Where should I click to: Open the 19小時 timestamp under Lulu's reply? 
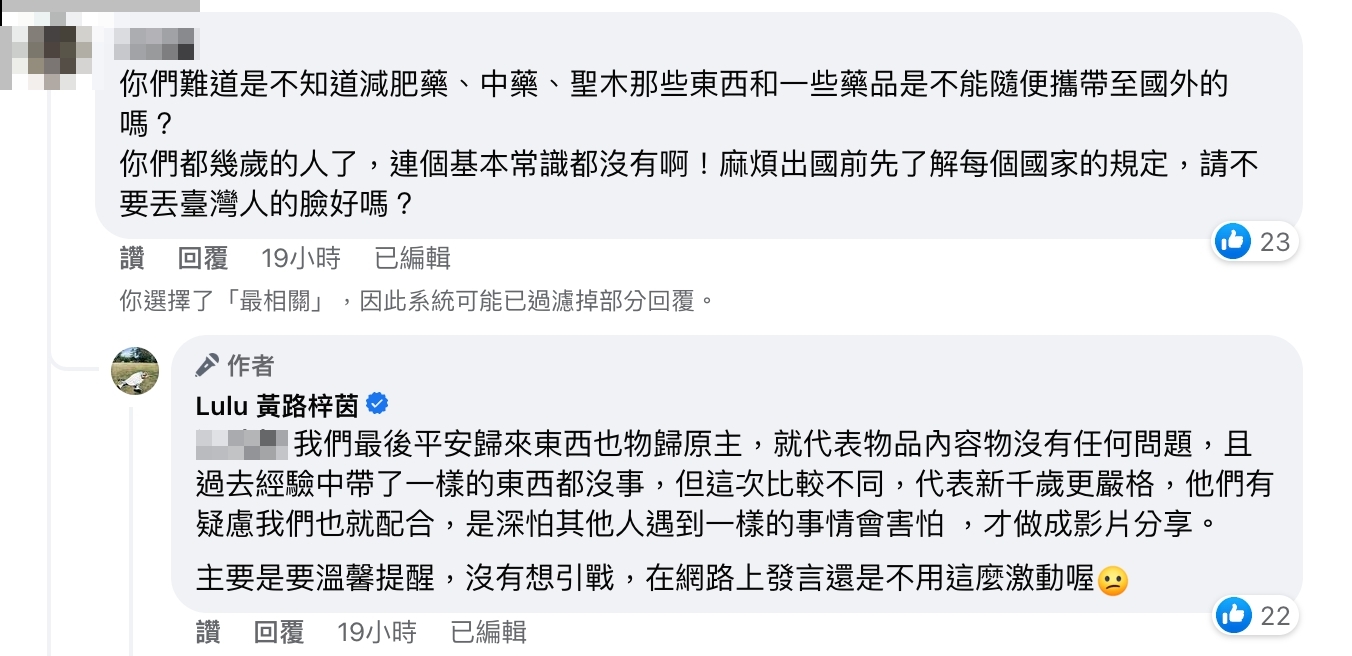376,632
